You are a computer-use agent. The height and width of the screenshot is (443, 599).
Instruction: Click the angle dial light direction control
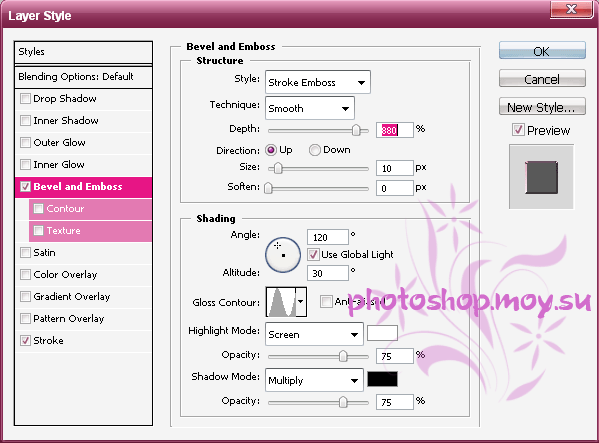[283, 255]
